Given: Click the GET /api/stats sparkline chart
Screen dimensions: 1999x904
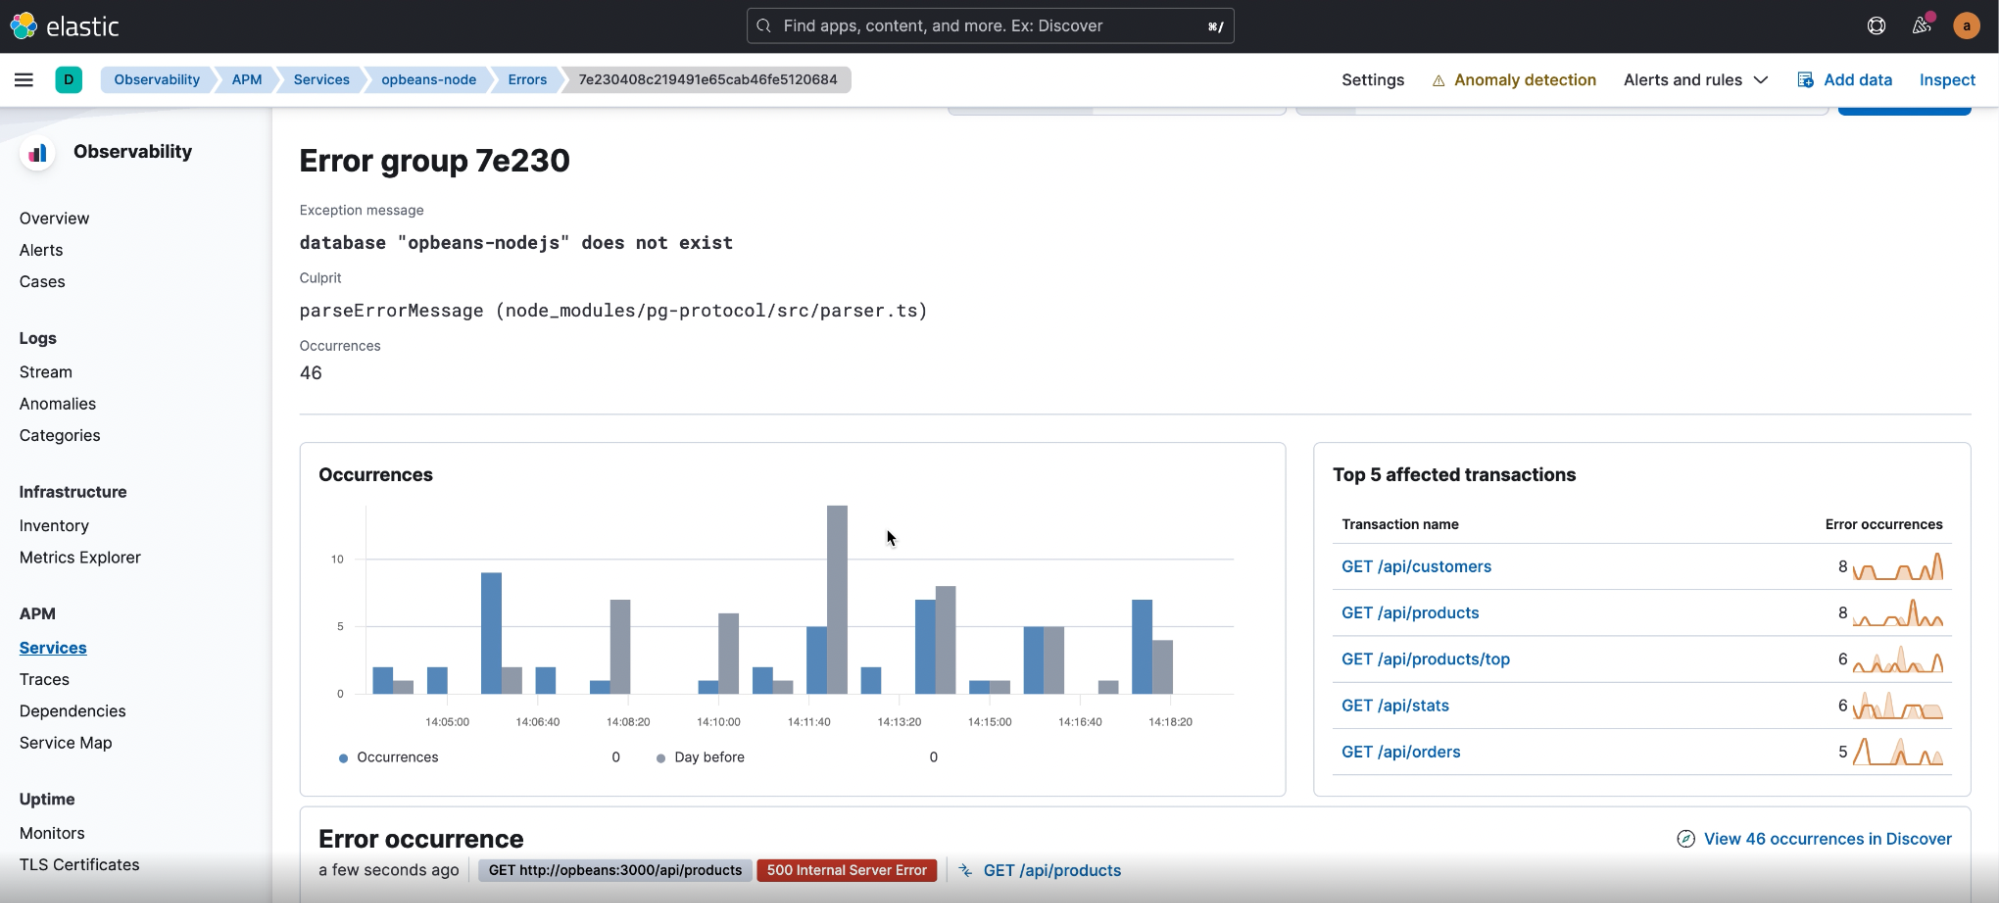Looking at the screenshot, I should tap(1898, 706).
